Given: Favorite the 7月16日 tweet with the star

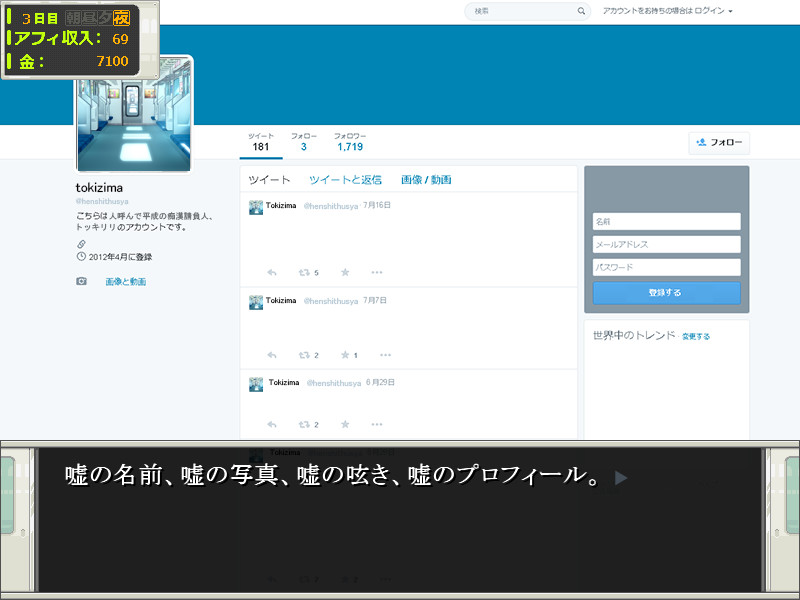Looking at the screenshot, I should tap(345, 272).
